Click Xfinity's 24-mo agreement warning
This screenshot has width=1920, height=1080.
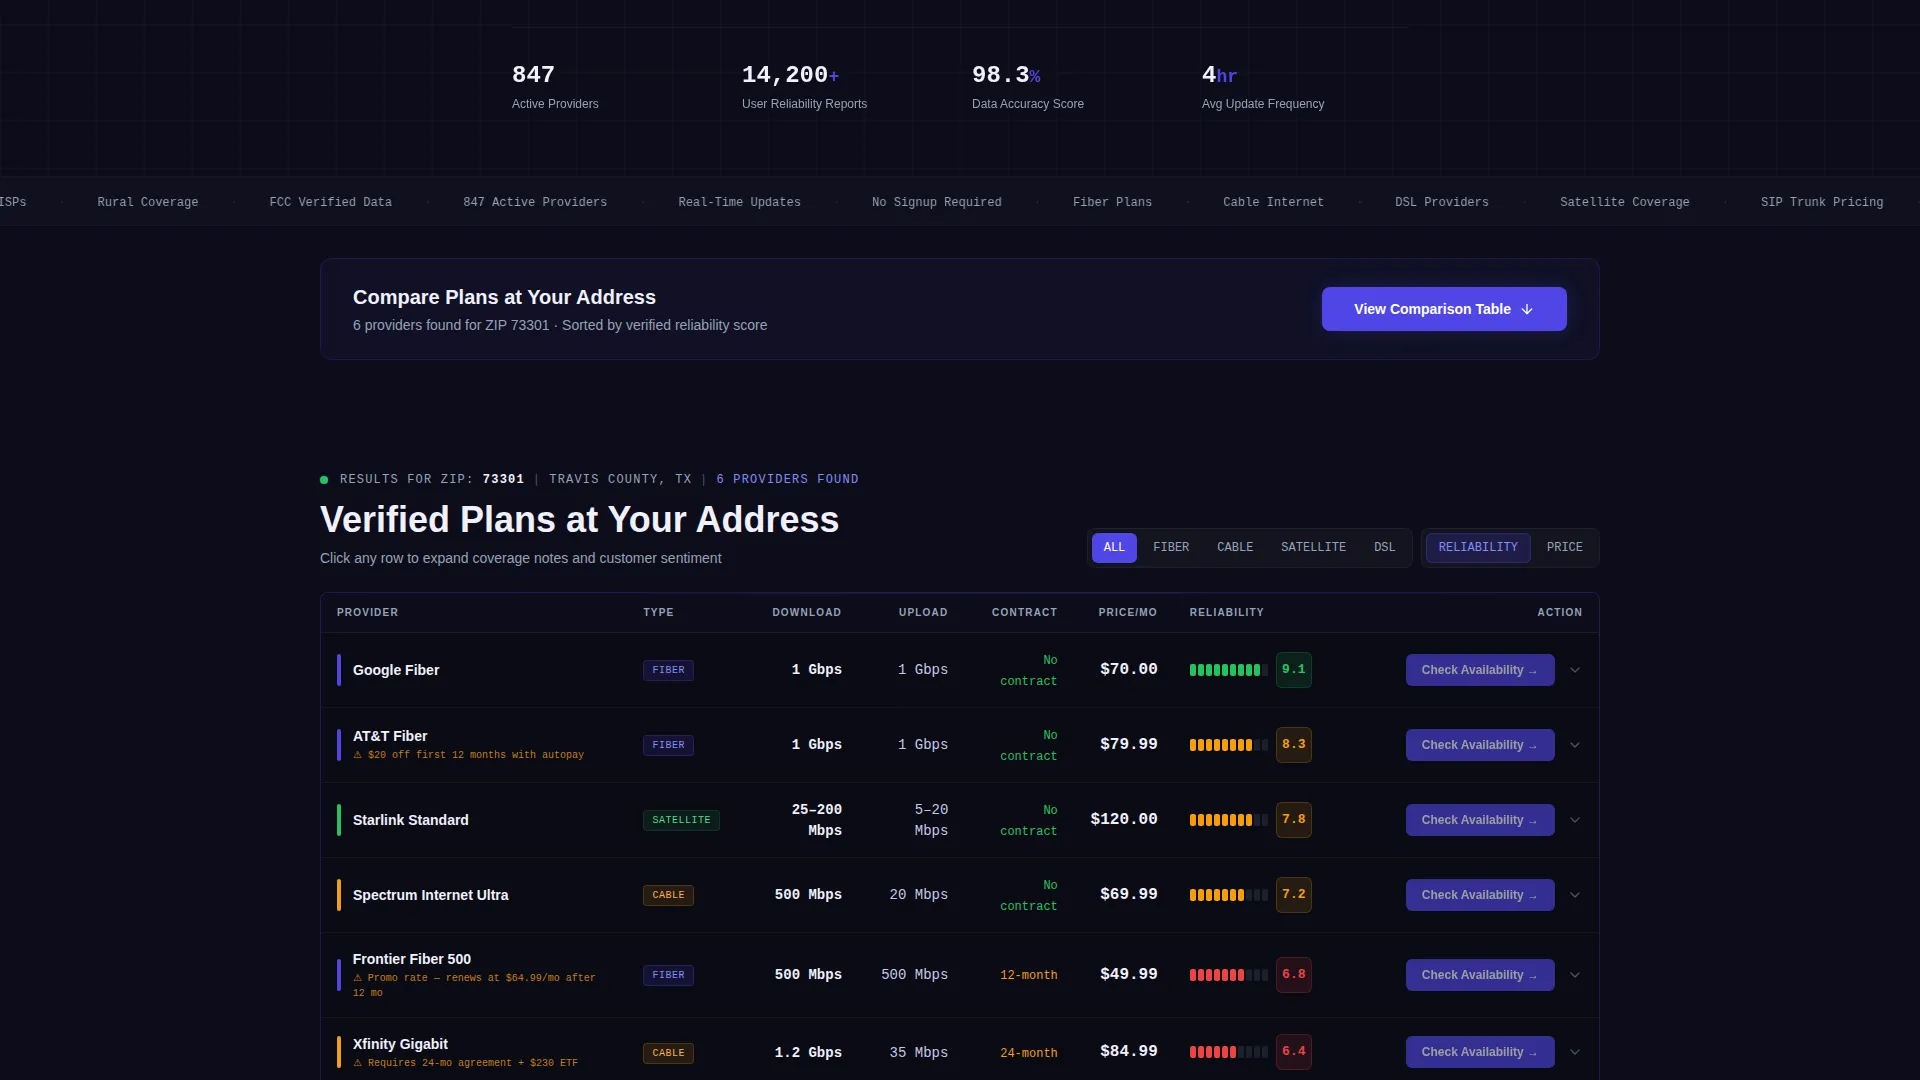(x=465, y=1063)
